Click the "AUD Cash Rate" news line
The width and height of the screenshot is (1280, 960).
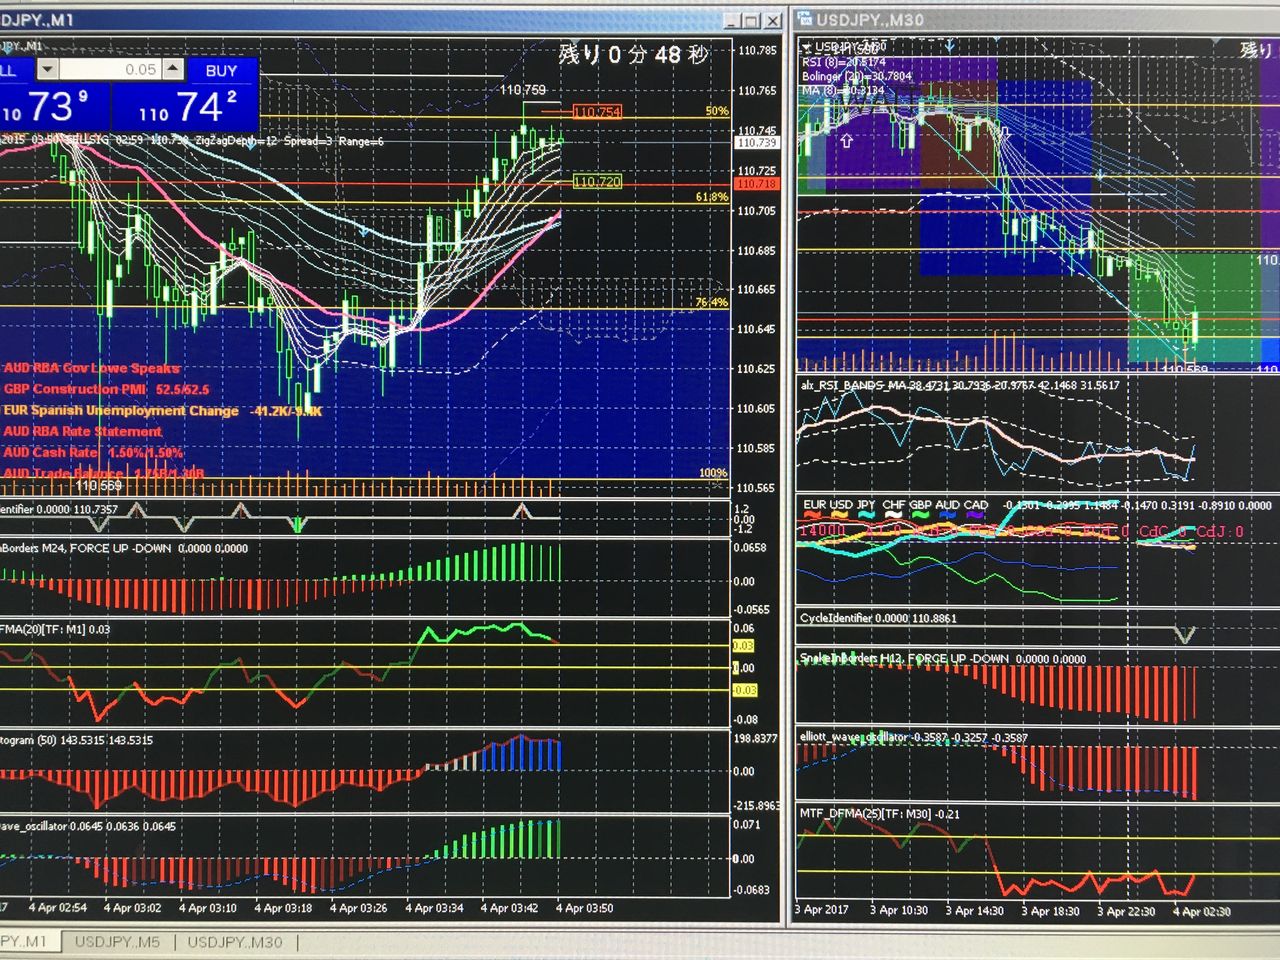93,452
